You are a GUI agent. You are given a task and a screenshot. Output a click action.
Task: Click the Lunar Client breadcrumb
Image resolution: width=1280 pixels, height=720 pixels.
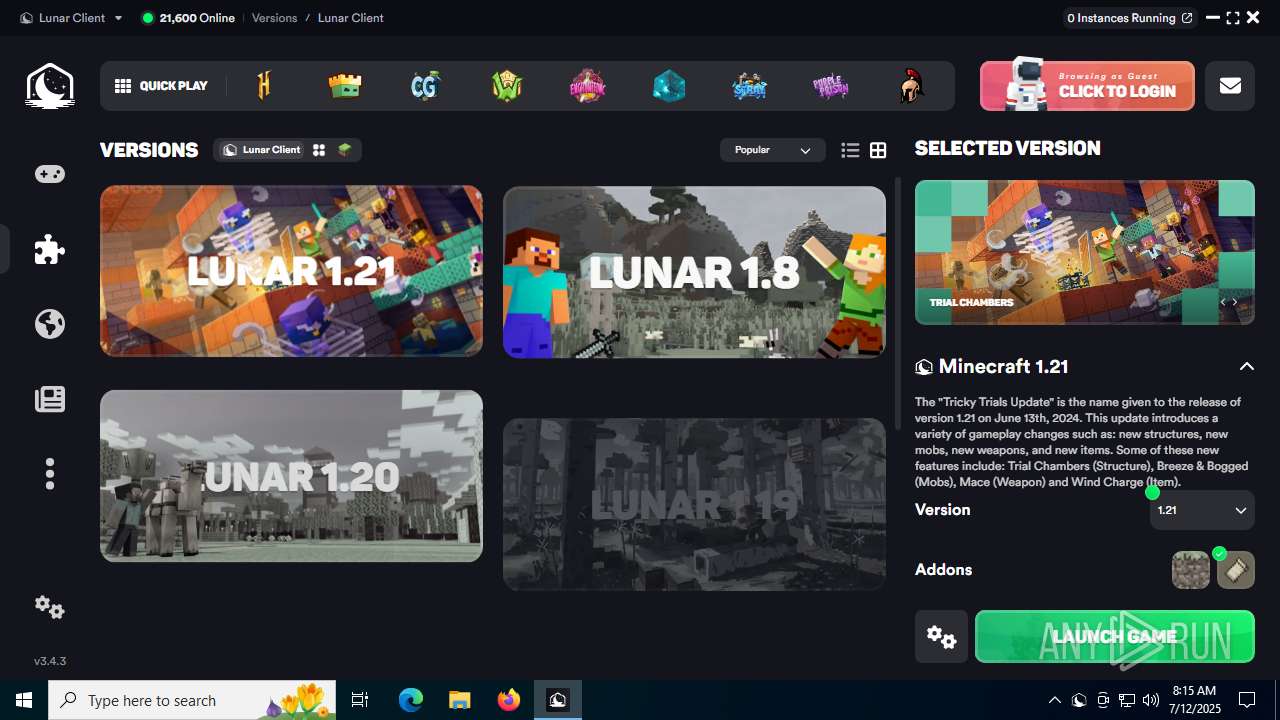click(351, 18)
